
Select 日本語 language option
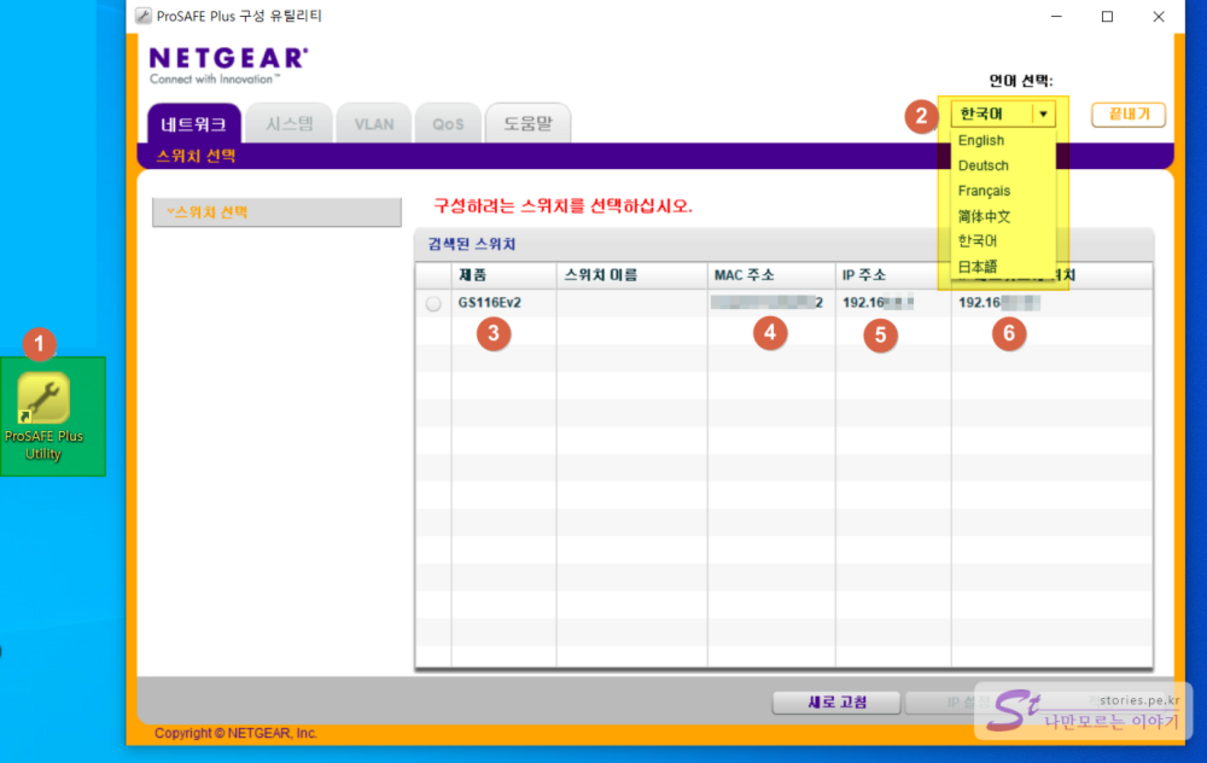[x=977, y=267]
